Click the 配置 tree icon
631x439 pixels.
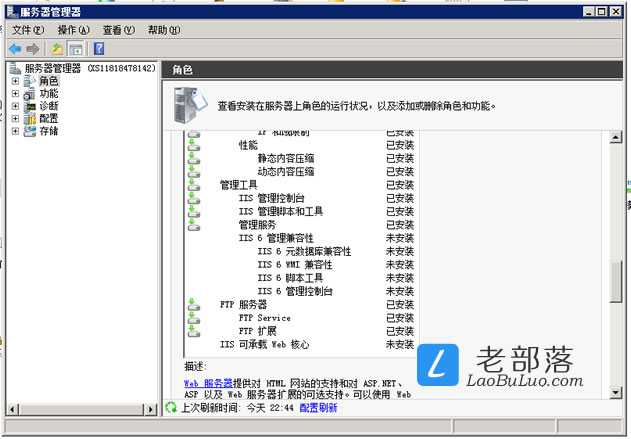pyautogui.click(x=29, y=119)
